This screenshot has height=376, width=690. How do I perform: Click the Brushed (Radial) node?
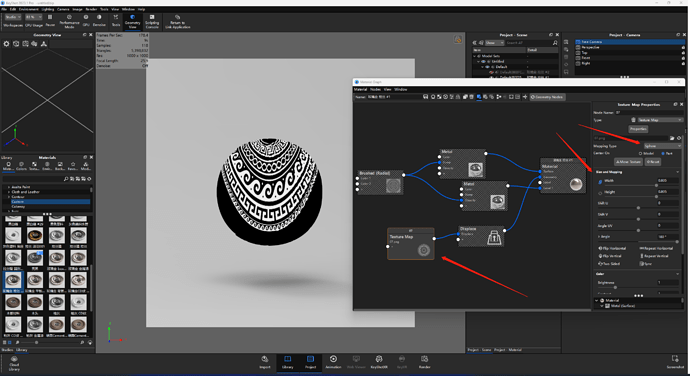380,182
